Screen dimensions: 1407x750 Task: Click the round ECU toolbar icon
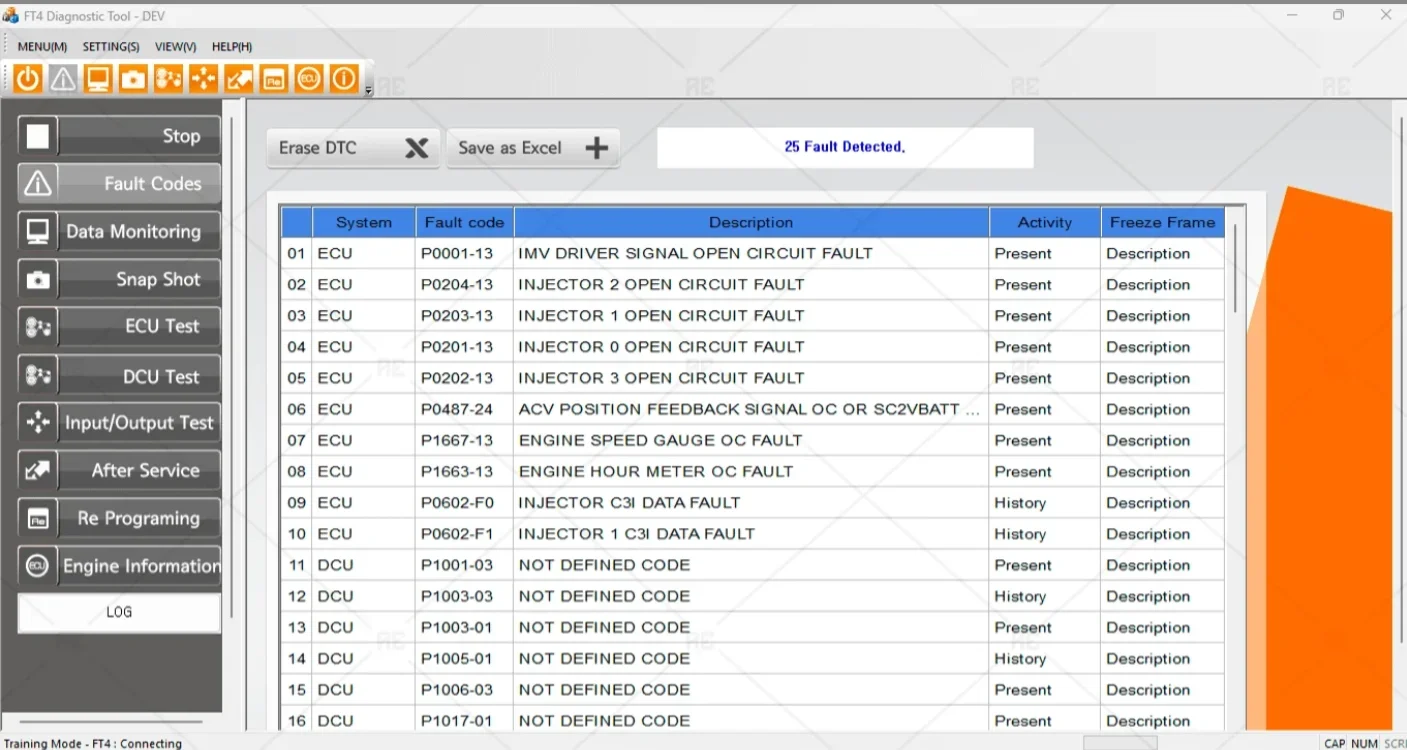pyautogui.click(x=309, y=78)
